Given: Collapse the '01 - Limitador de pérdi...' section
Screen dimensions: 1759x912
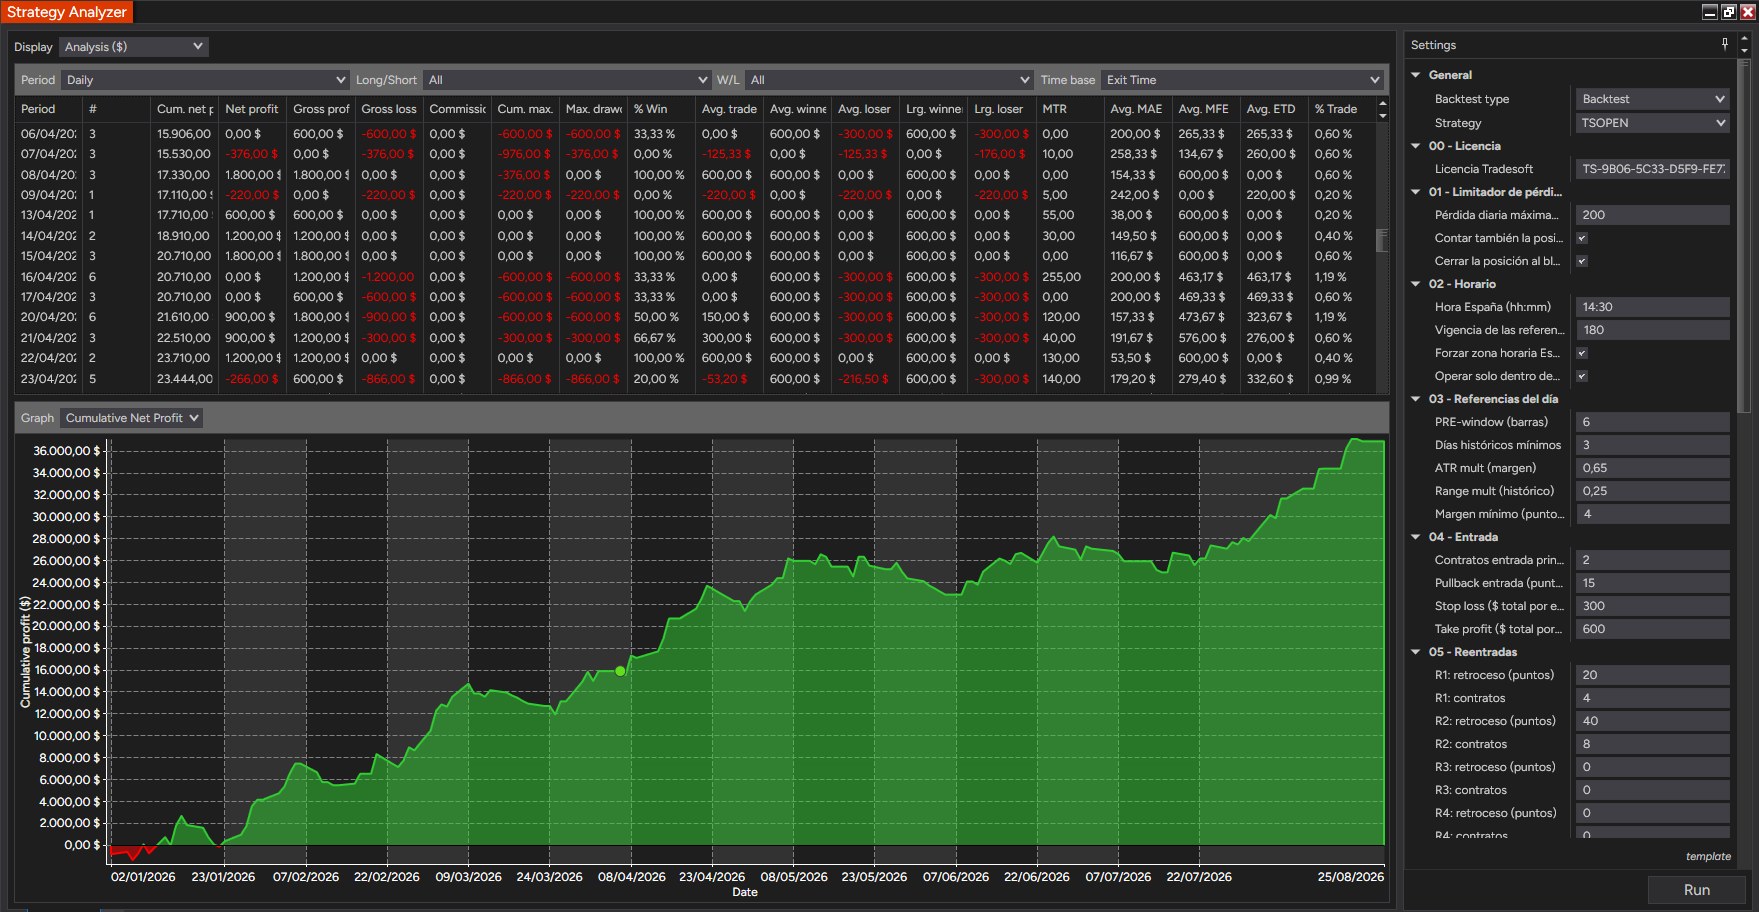Looking at the screenshot, I should pos(1416,192).
